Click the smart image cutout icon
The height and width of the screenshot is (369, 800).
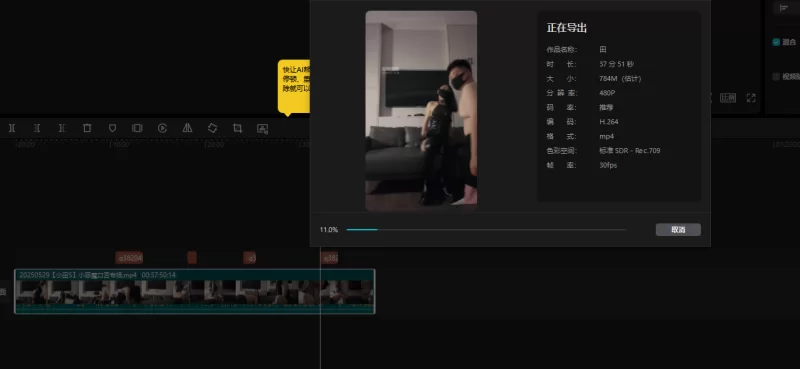(x=262, y=129)
